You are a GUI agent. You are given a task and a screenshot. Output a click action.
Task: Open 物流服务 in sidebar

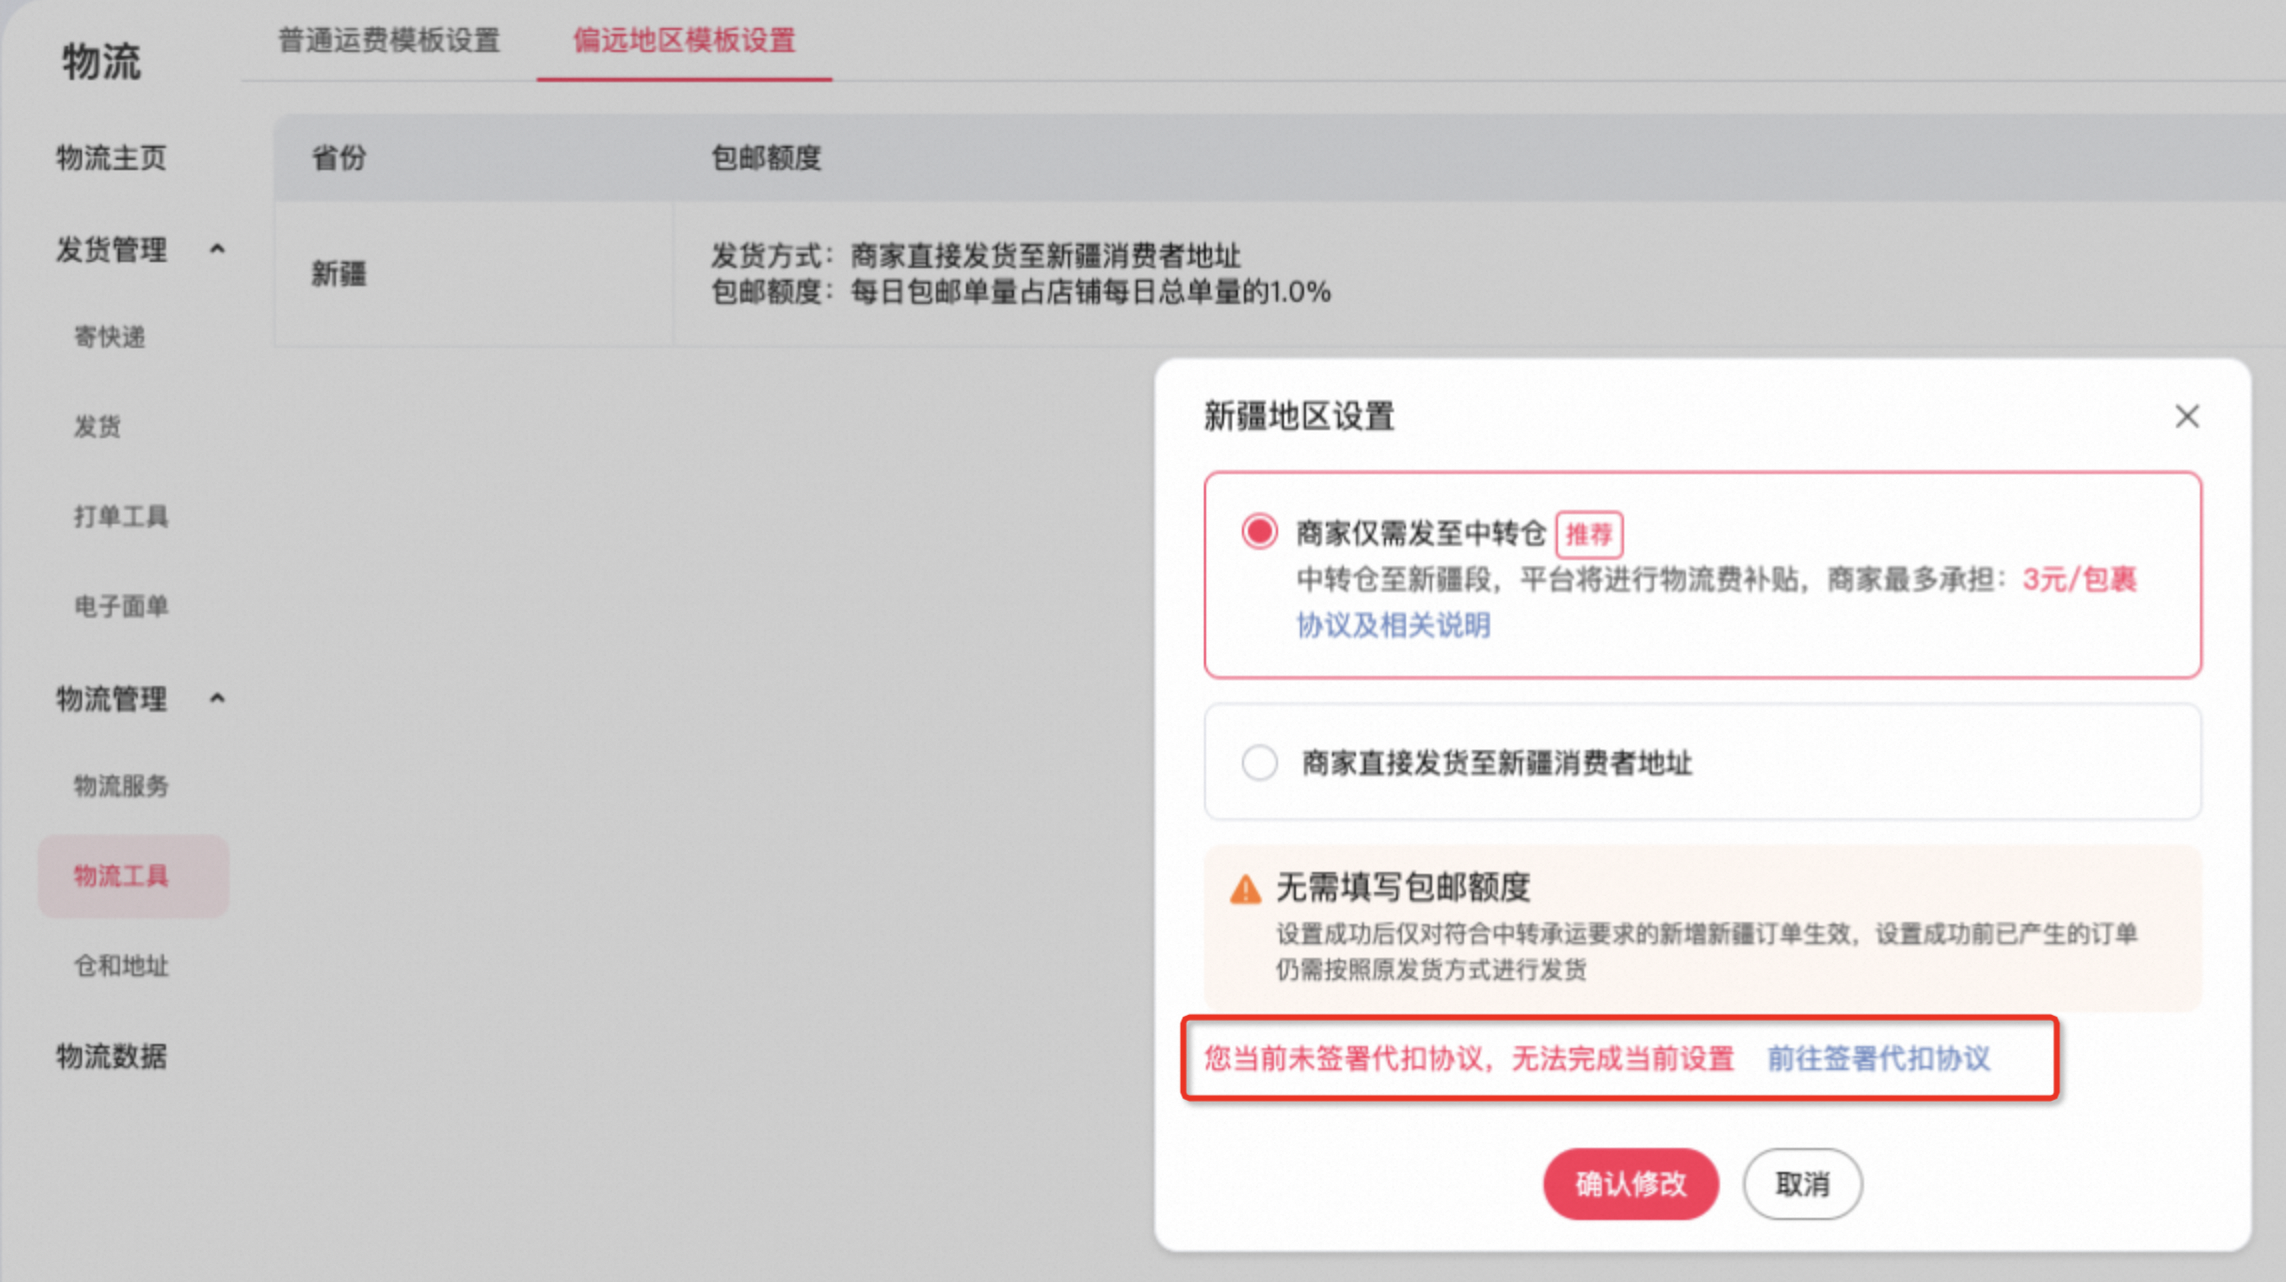tap(121, 786)
